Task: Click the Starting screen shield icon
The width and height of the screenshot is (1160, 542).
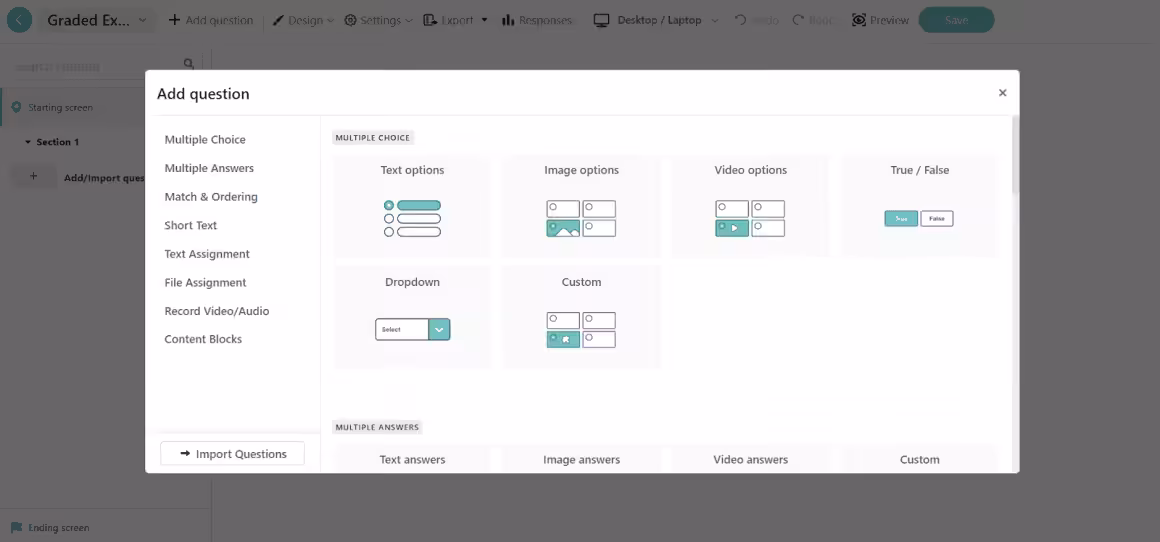Action: tap(16, 107)
